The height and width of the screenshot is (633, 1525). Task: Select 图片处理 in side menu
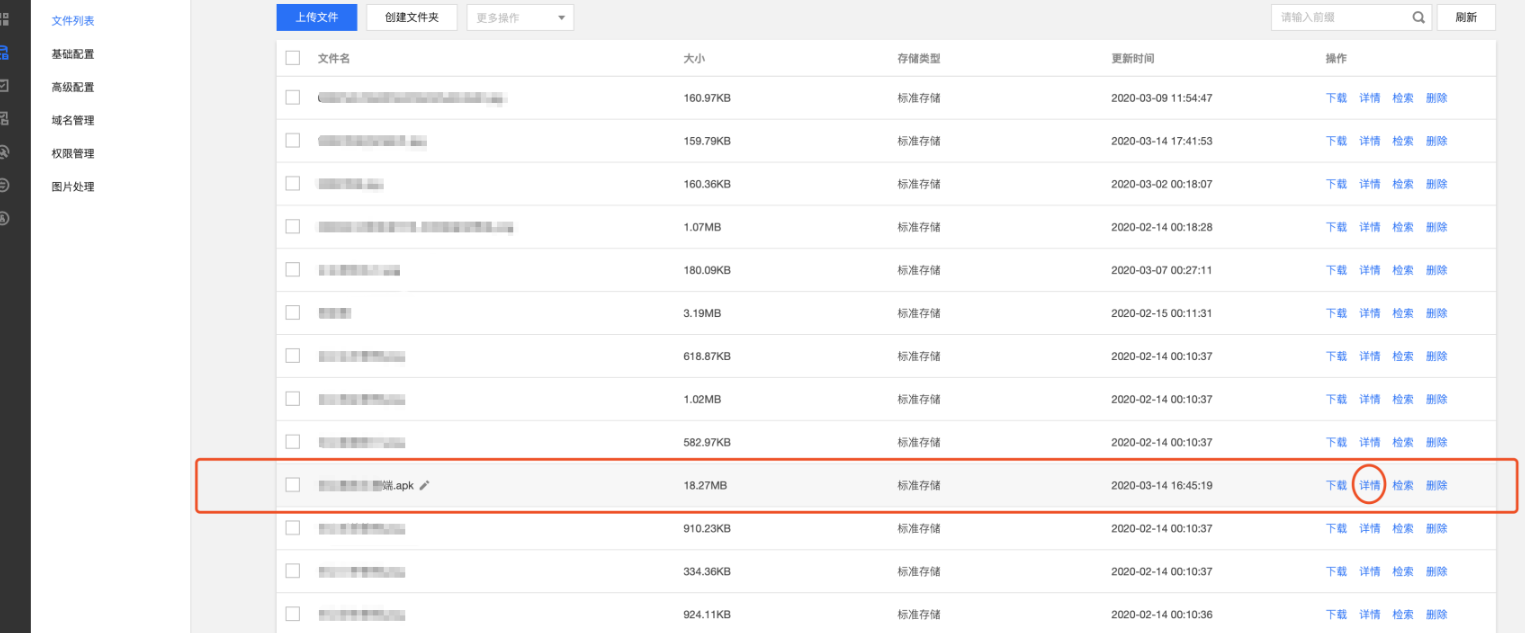73,186
